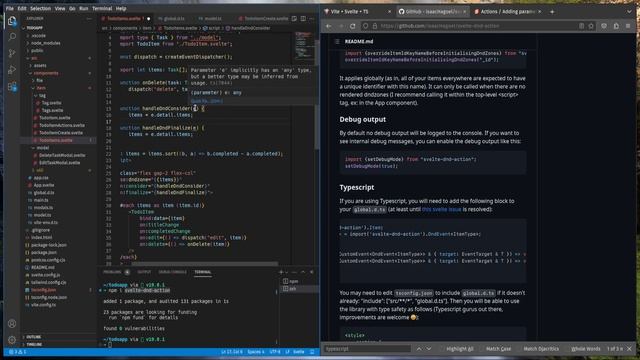Click the Spaces indentation setting in the status bar

click(x=256, y=352)
